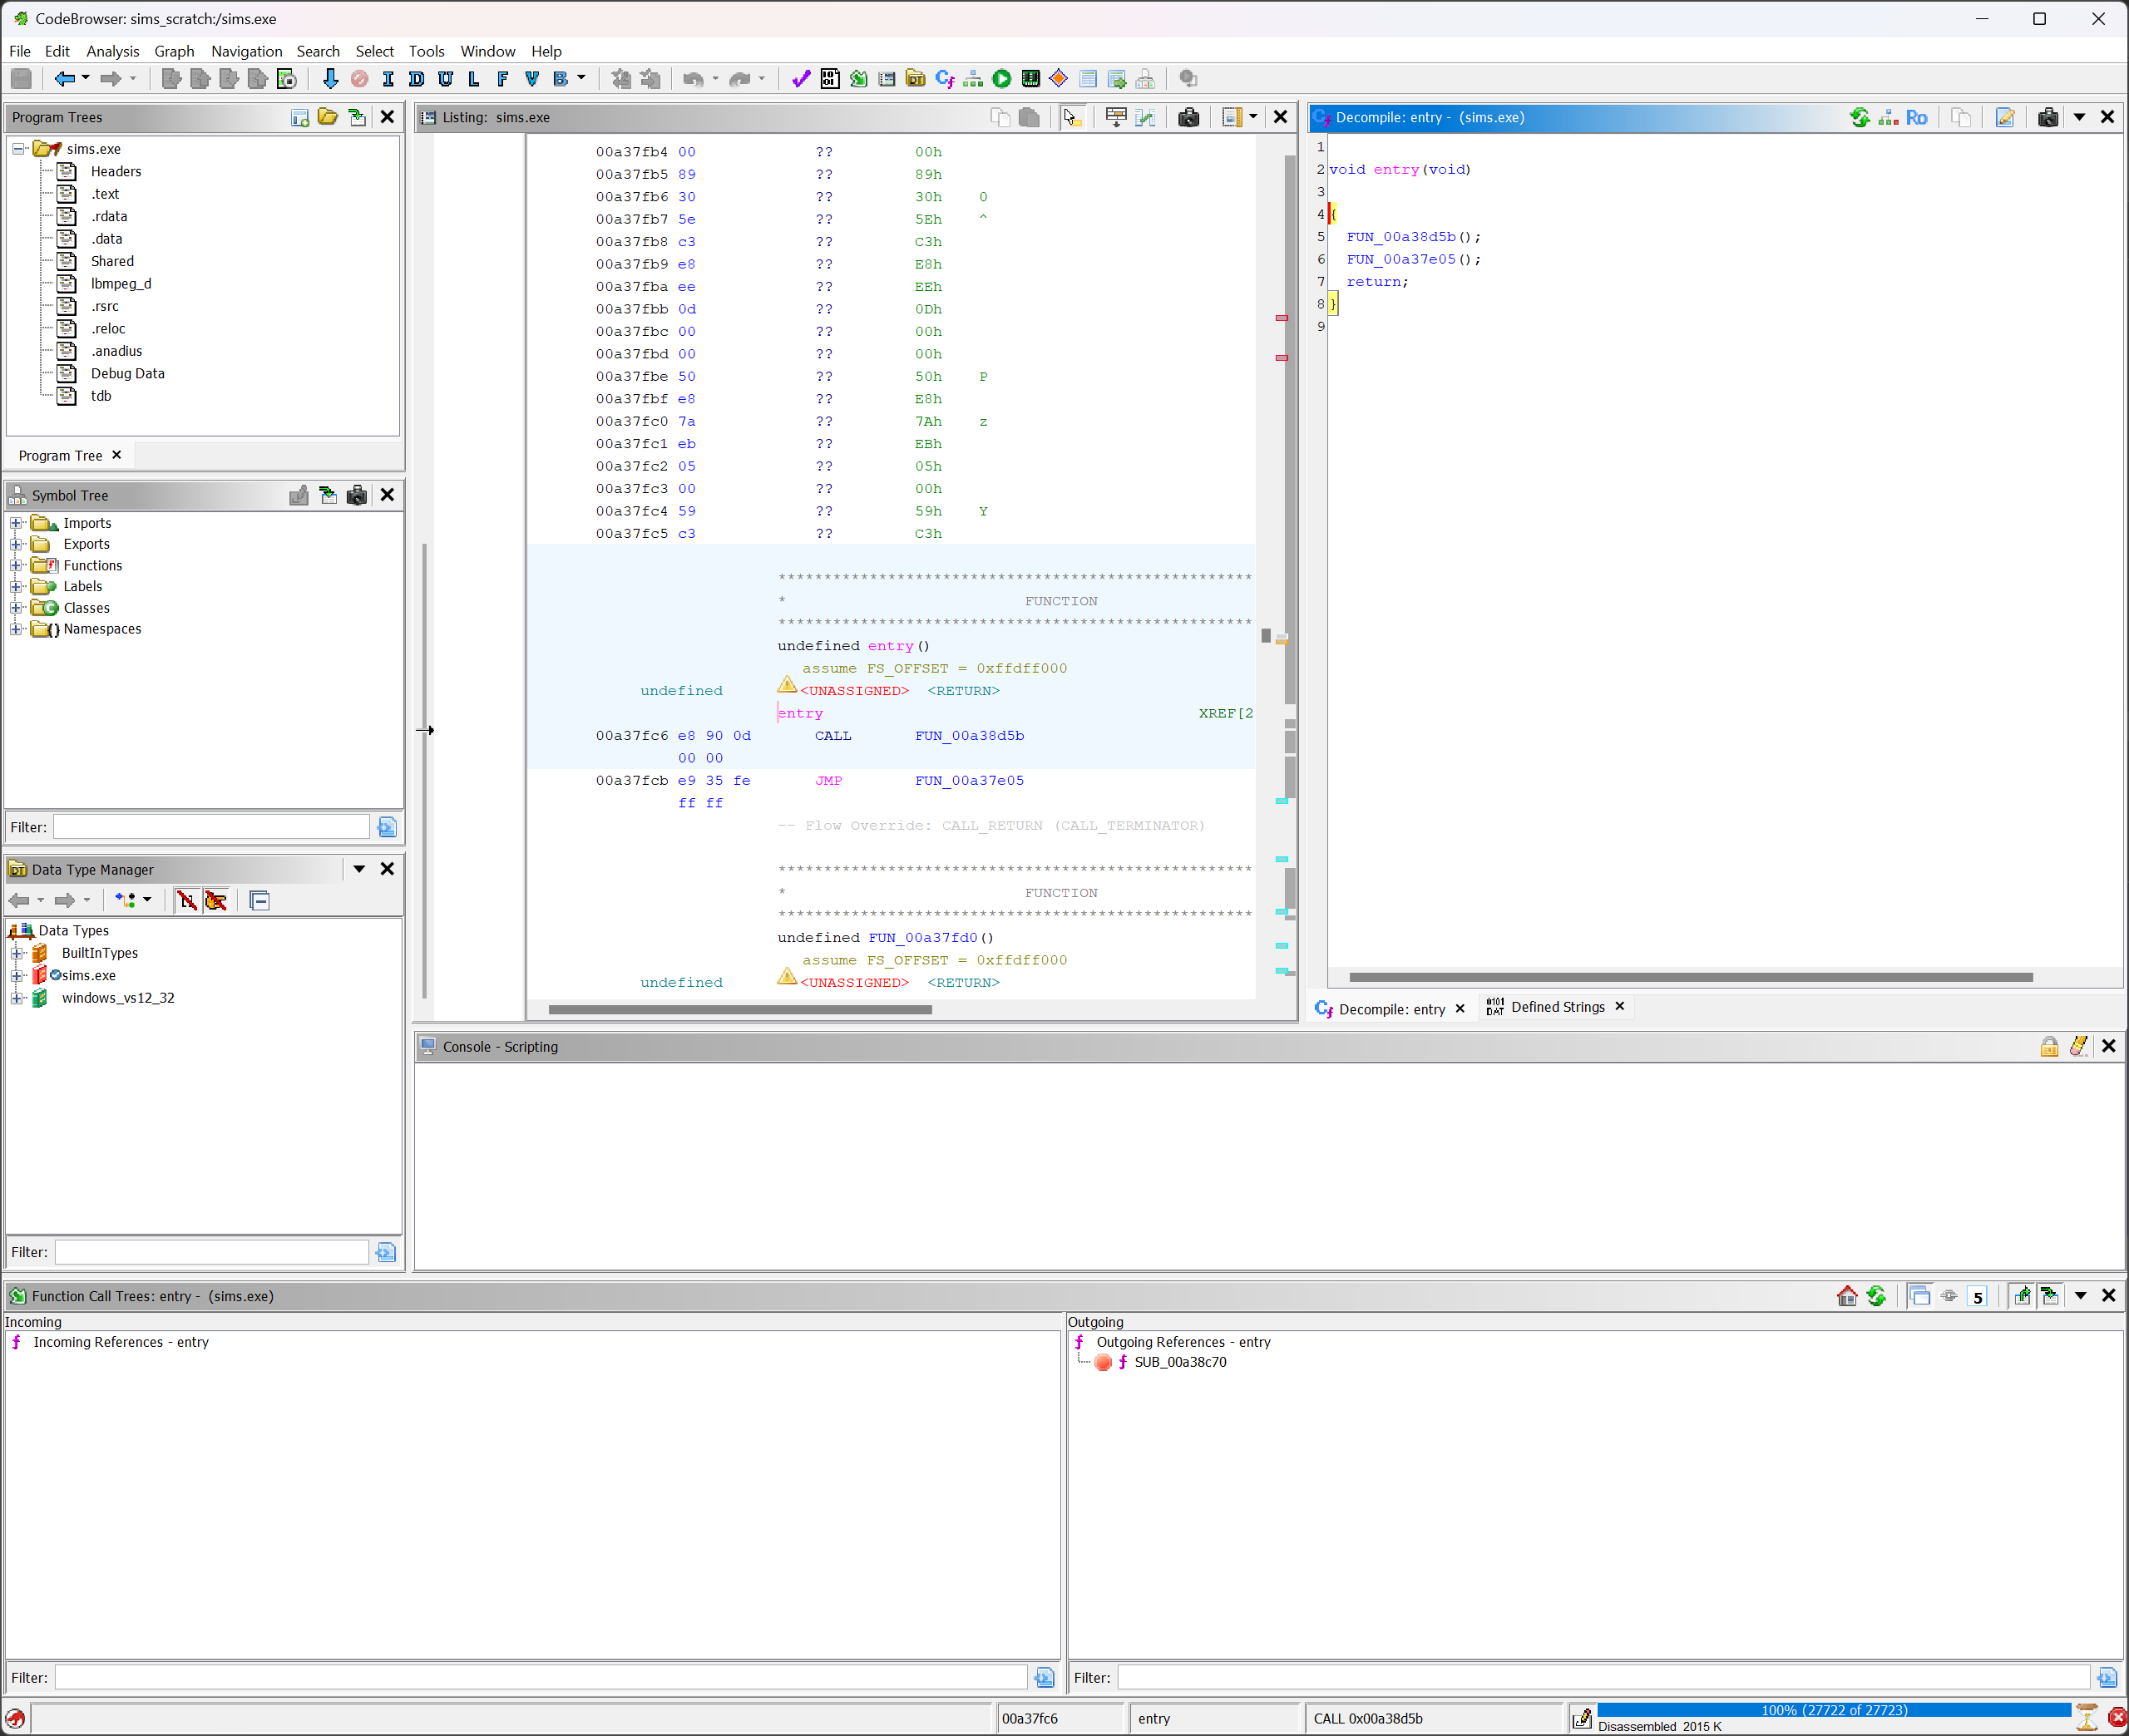
Task: Click the Symbol Tree filter field
Action: [x=212, y=827]
